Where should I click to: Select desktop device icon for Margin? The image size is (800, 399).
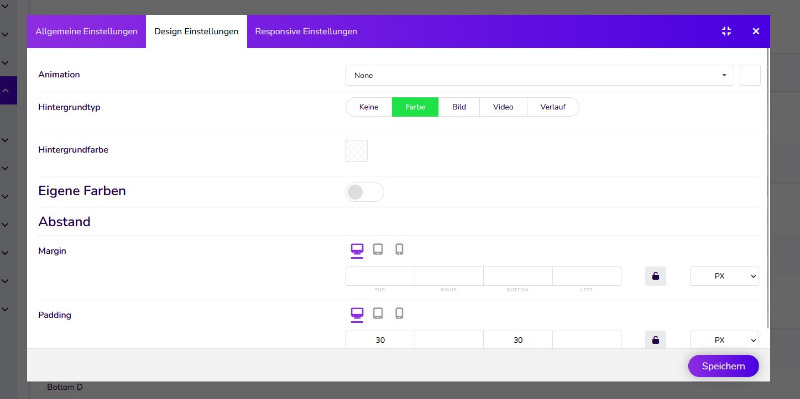(x=357, y=250)
